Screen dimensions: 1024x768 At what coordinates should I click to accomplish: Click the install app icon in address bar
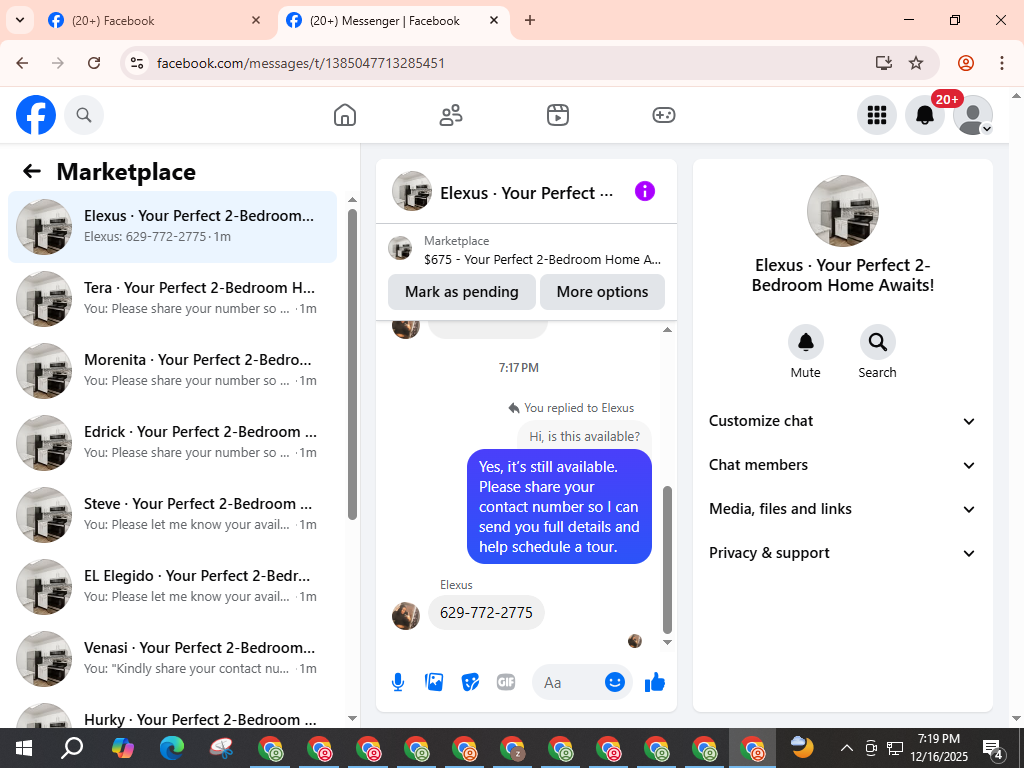(x=884, y=63)
